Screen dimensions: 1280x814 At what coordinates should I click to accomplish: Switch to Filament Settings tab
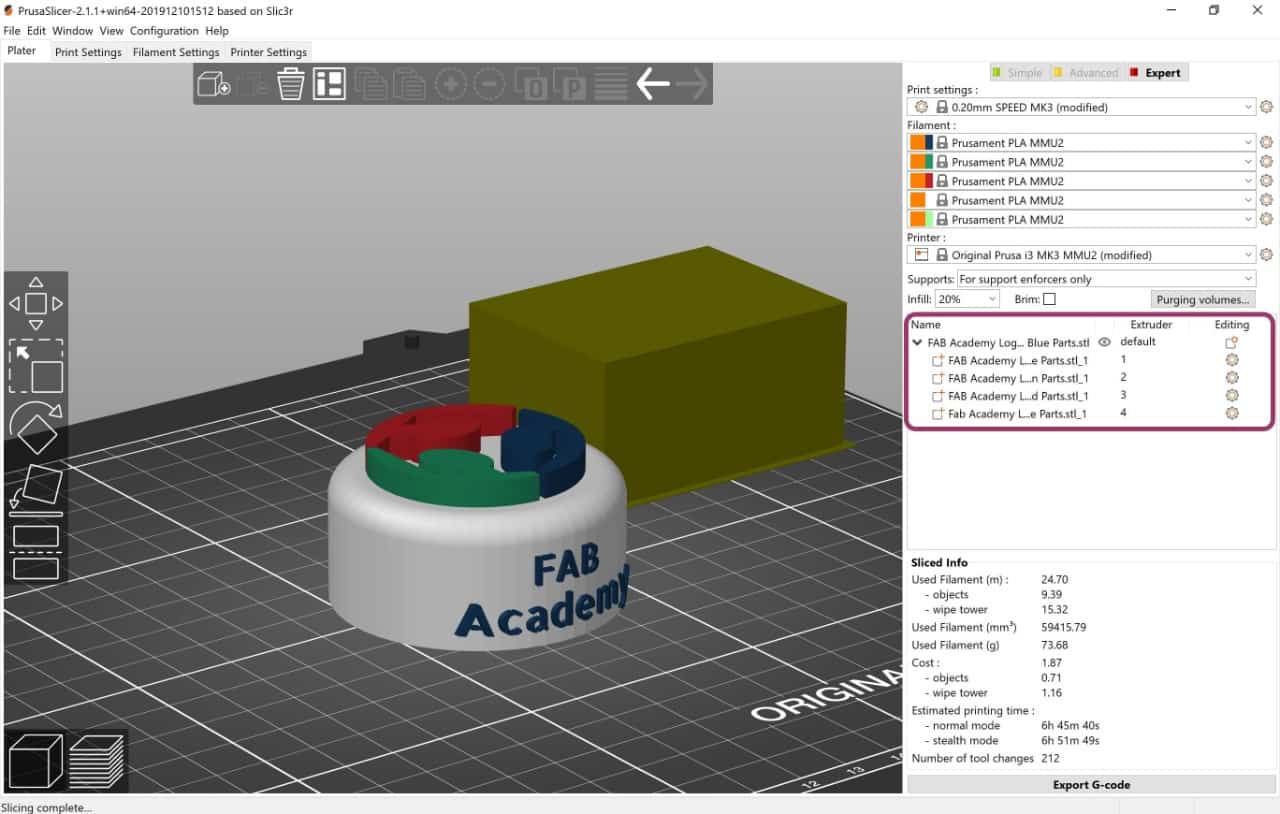click(x=176, y=52)
